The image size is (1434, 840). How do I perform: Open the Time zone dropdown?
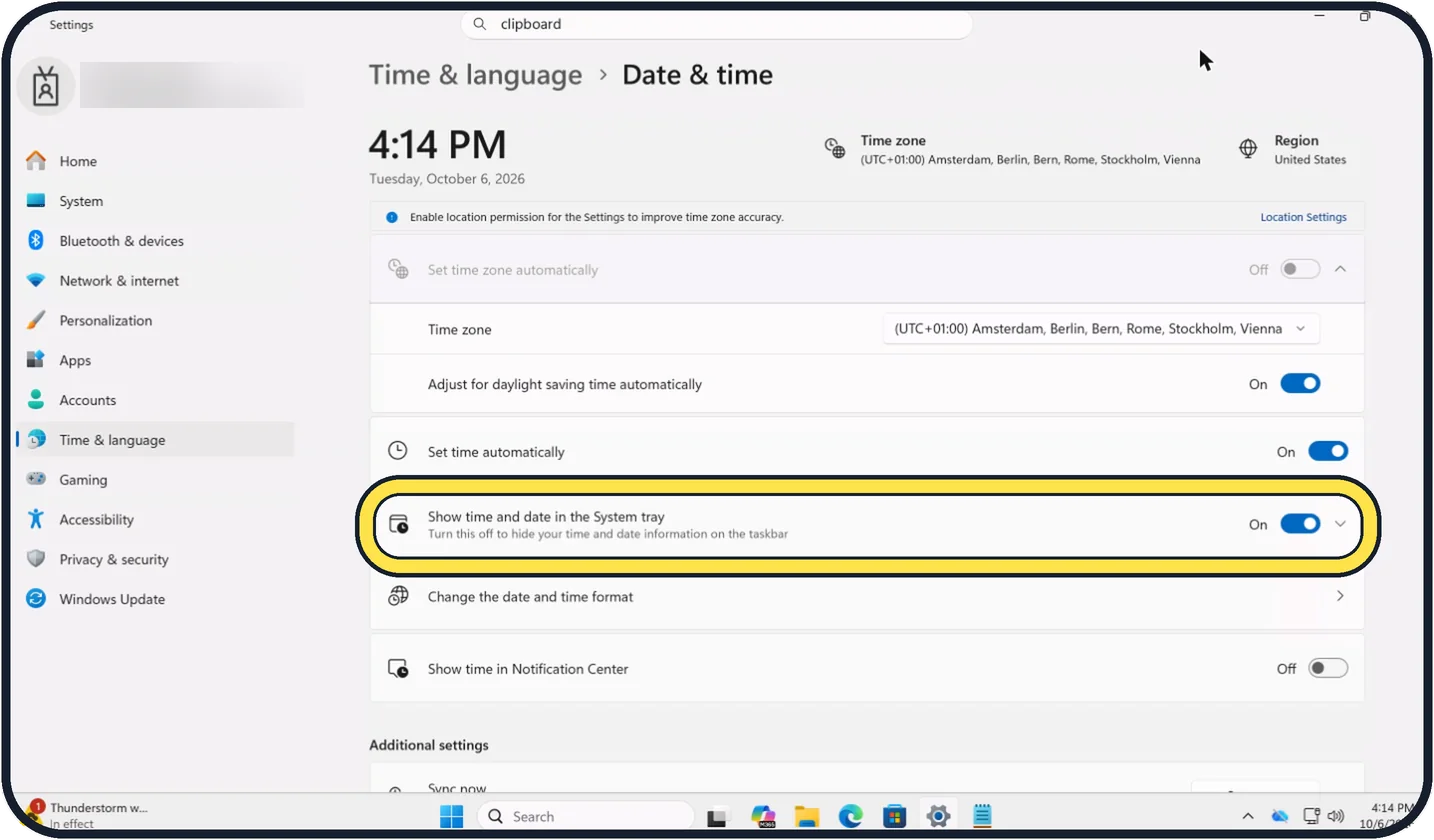(1101, 329)
